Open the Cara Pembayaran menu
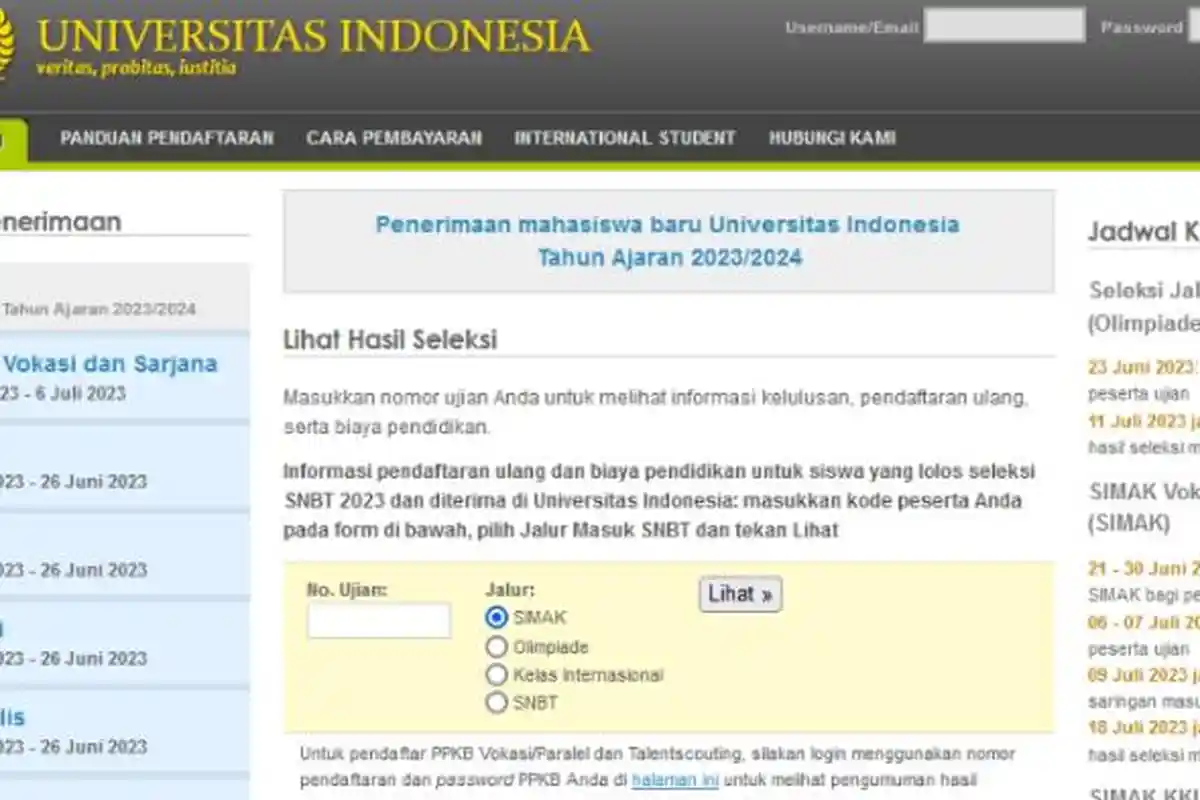 (394, 138)
